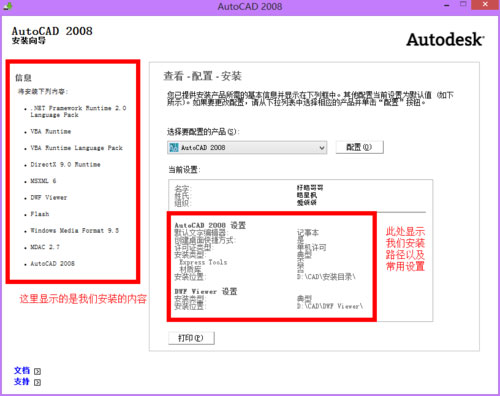Screen dimensions: 500x396
Task: Click the AutoCAD product icon in dropdown
Action: click(174, 147)
